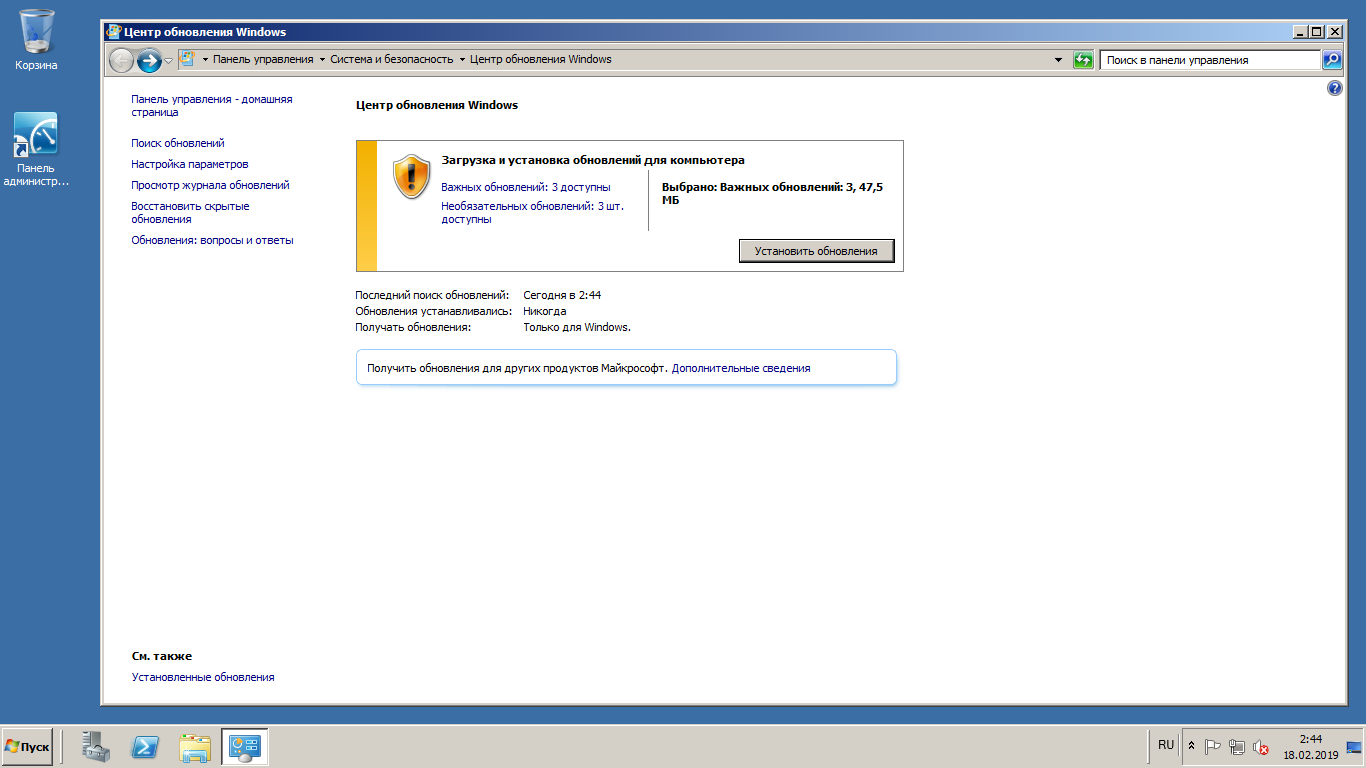Click the search magnifier icon
This screenshot has width=1366, height=768.
pyautogui.click(x=1332, y=60)
